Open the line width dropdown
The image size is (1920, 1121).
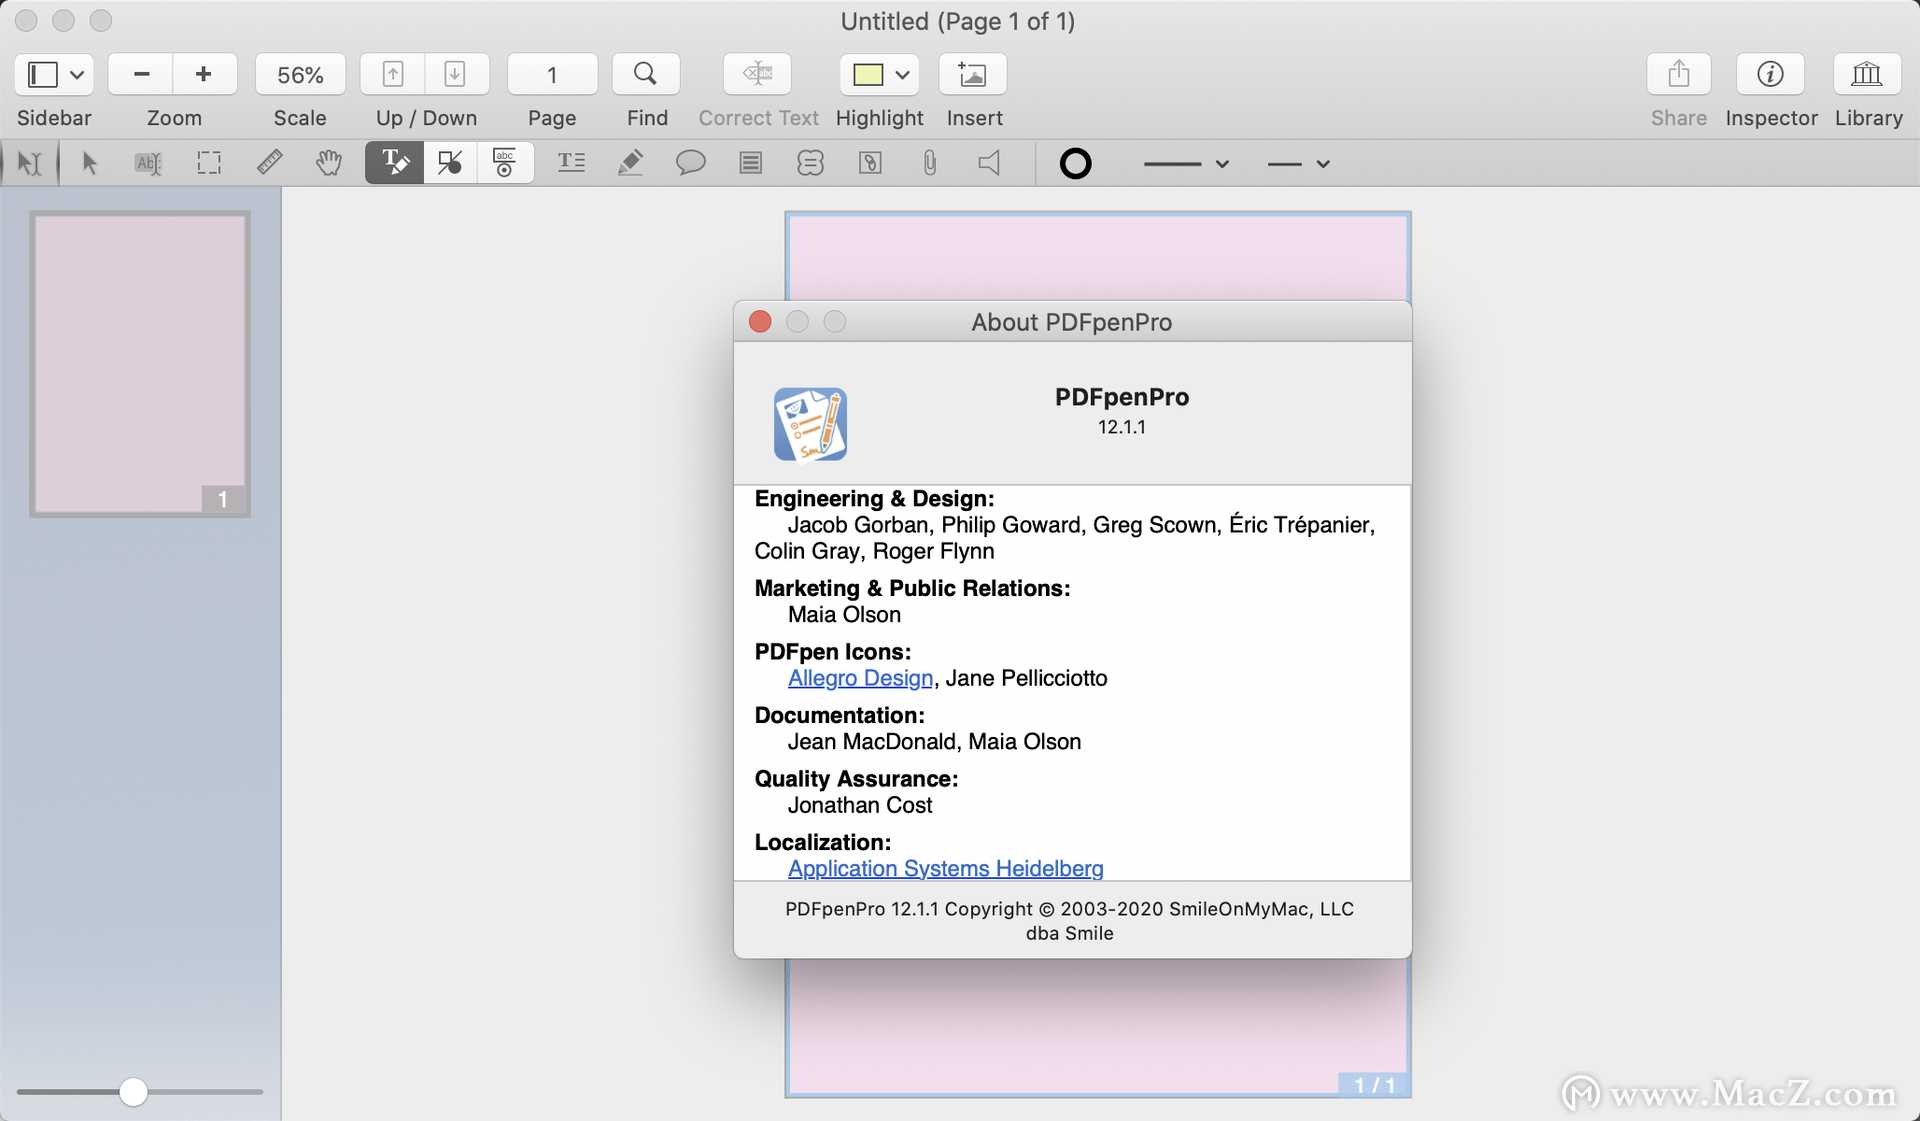coord(1185,163)
